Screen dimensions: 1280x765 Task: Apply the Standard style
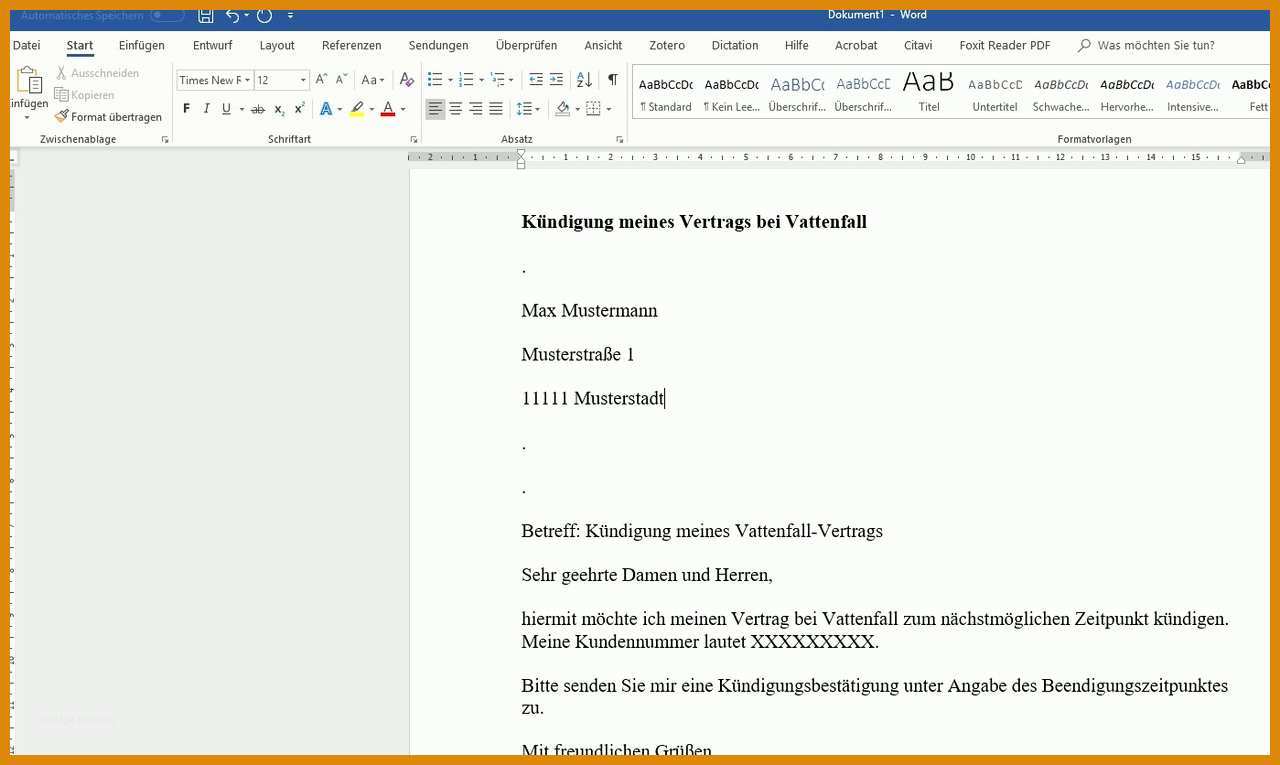click(x=666, y=93)
